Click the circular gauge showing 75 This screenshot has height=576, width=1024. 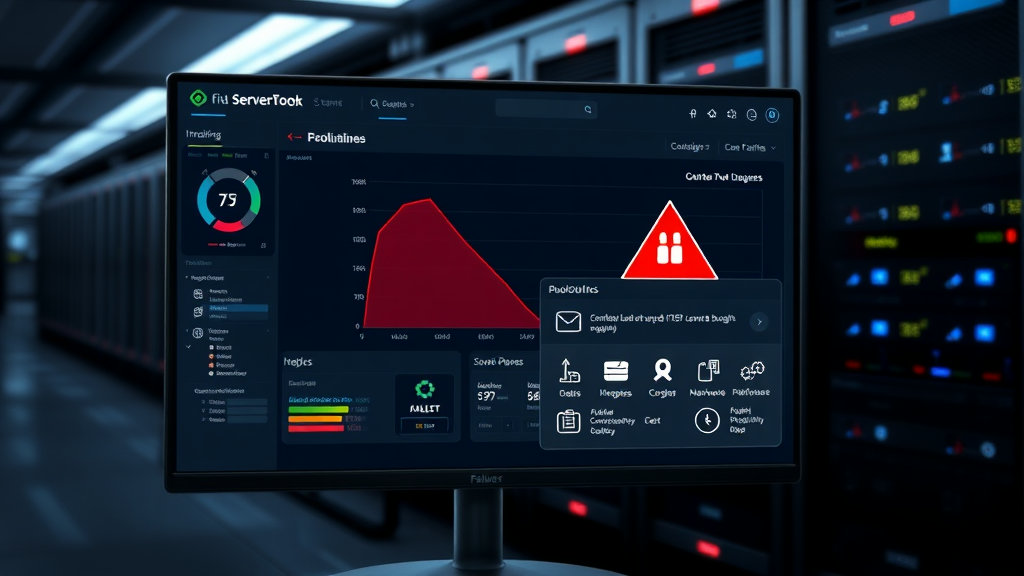pyautogui.click(x=229, y=200)
